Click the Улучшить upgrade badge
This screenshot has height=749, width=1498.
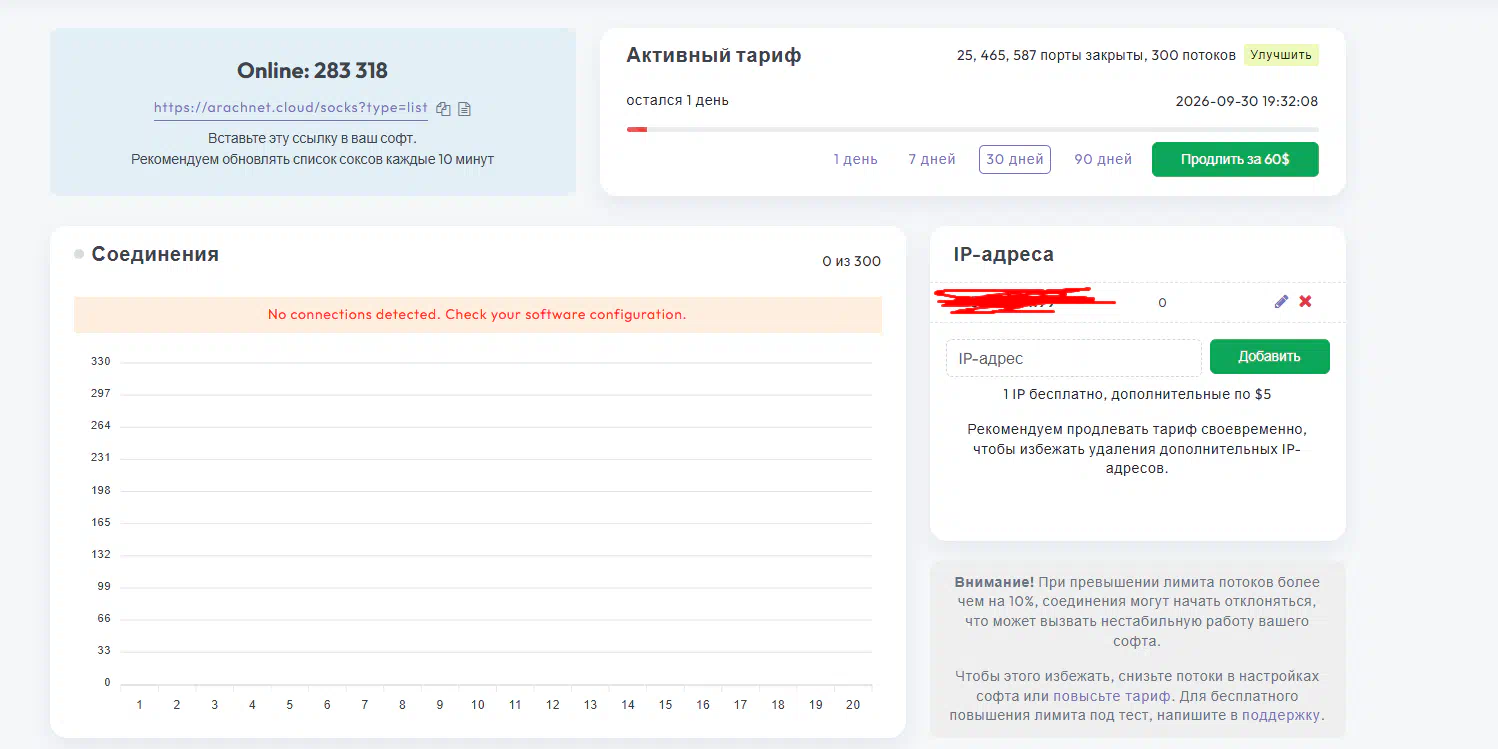pos(1281,55)
